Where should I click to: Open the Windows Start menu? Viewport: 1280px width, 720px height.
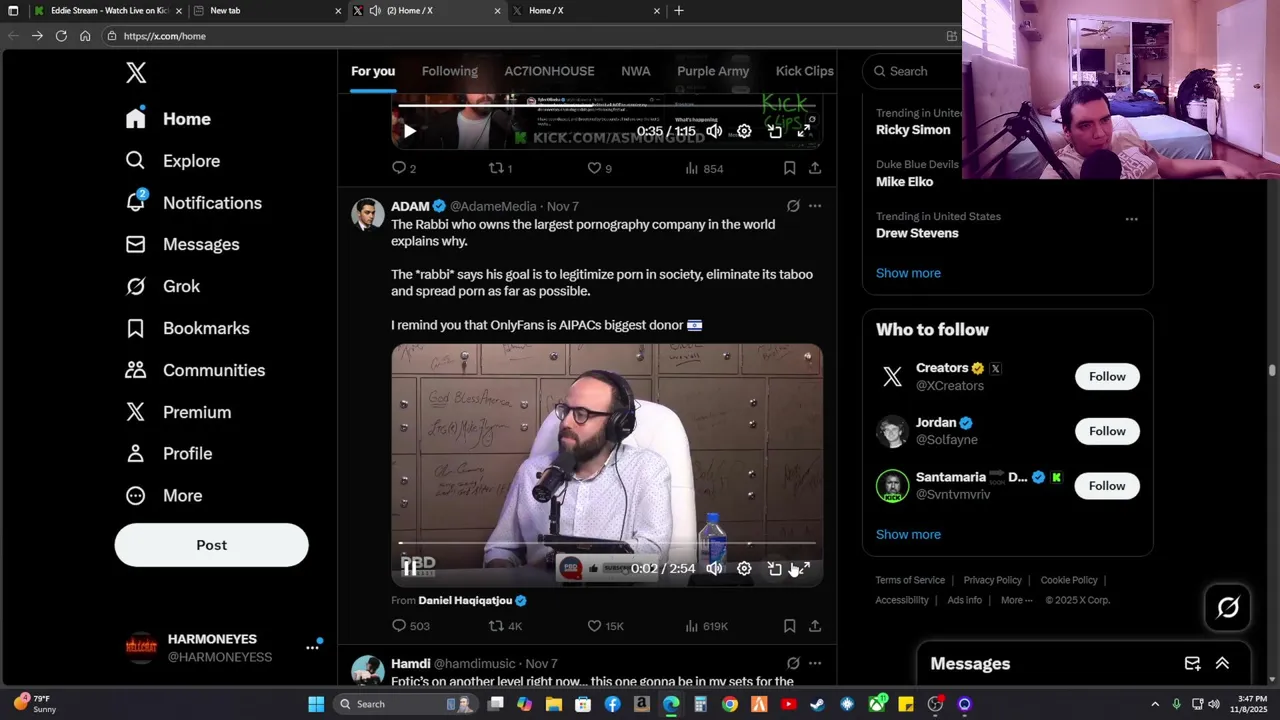(316, 704)
